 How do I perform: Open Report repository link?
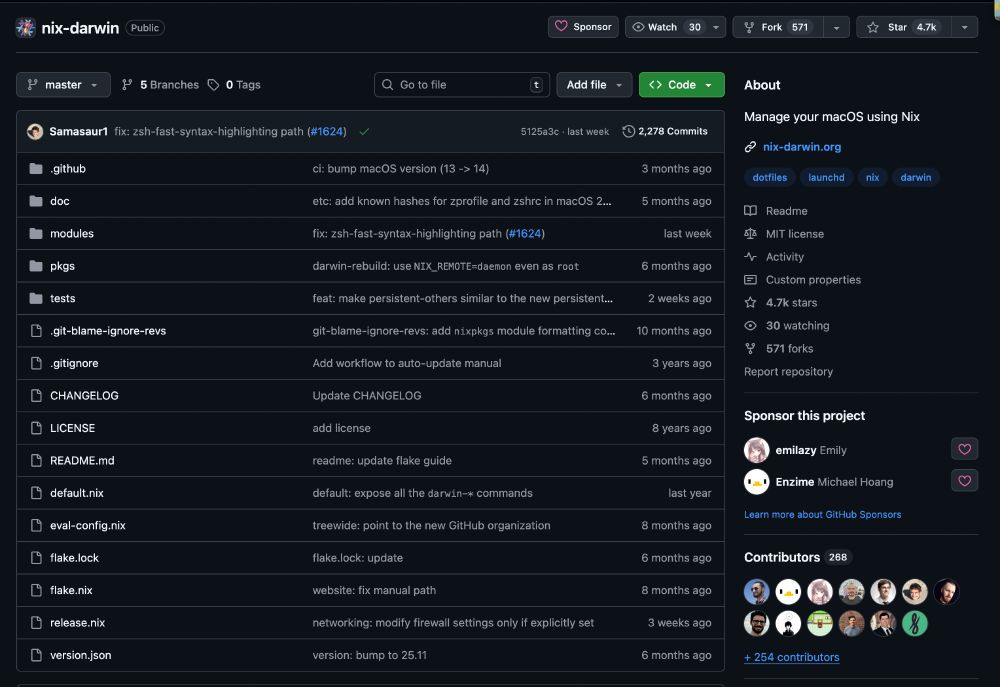(788, 371)
